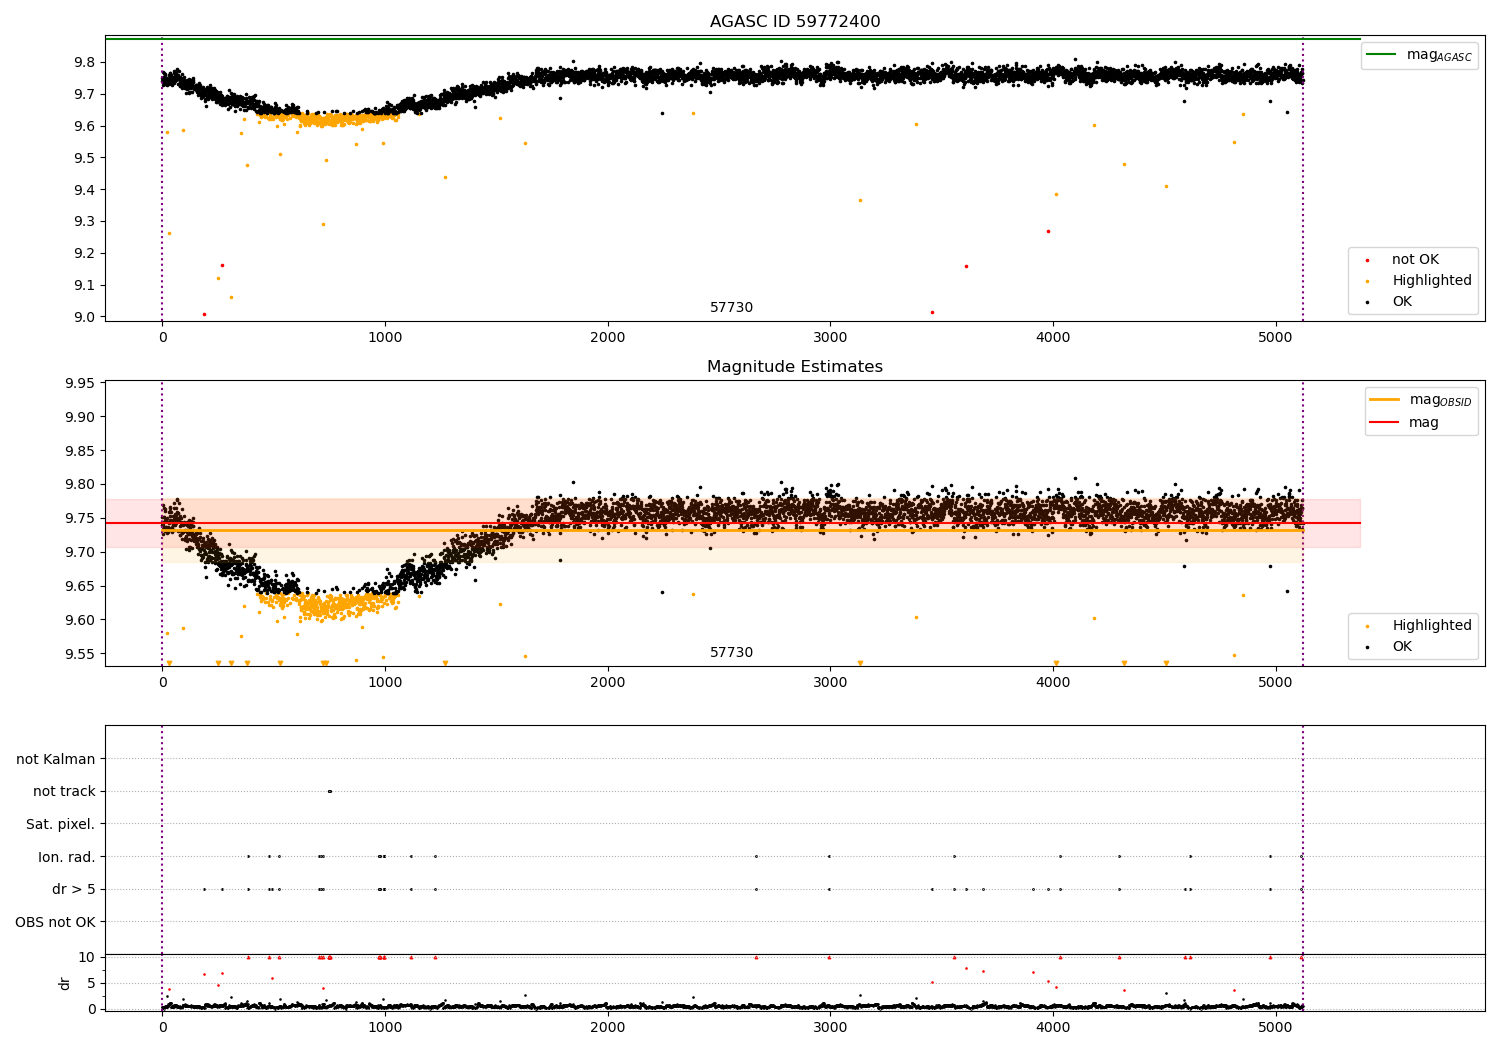
Task: Click the orange dot beside 'Highlighted' in top legend
Action: (x=1368, y=281)
